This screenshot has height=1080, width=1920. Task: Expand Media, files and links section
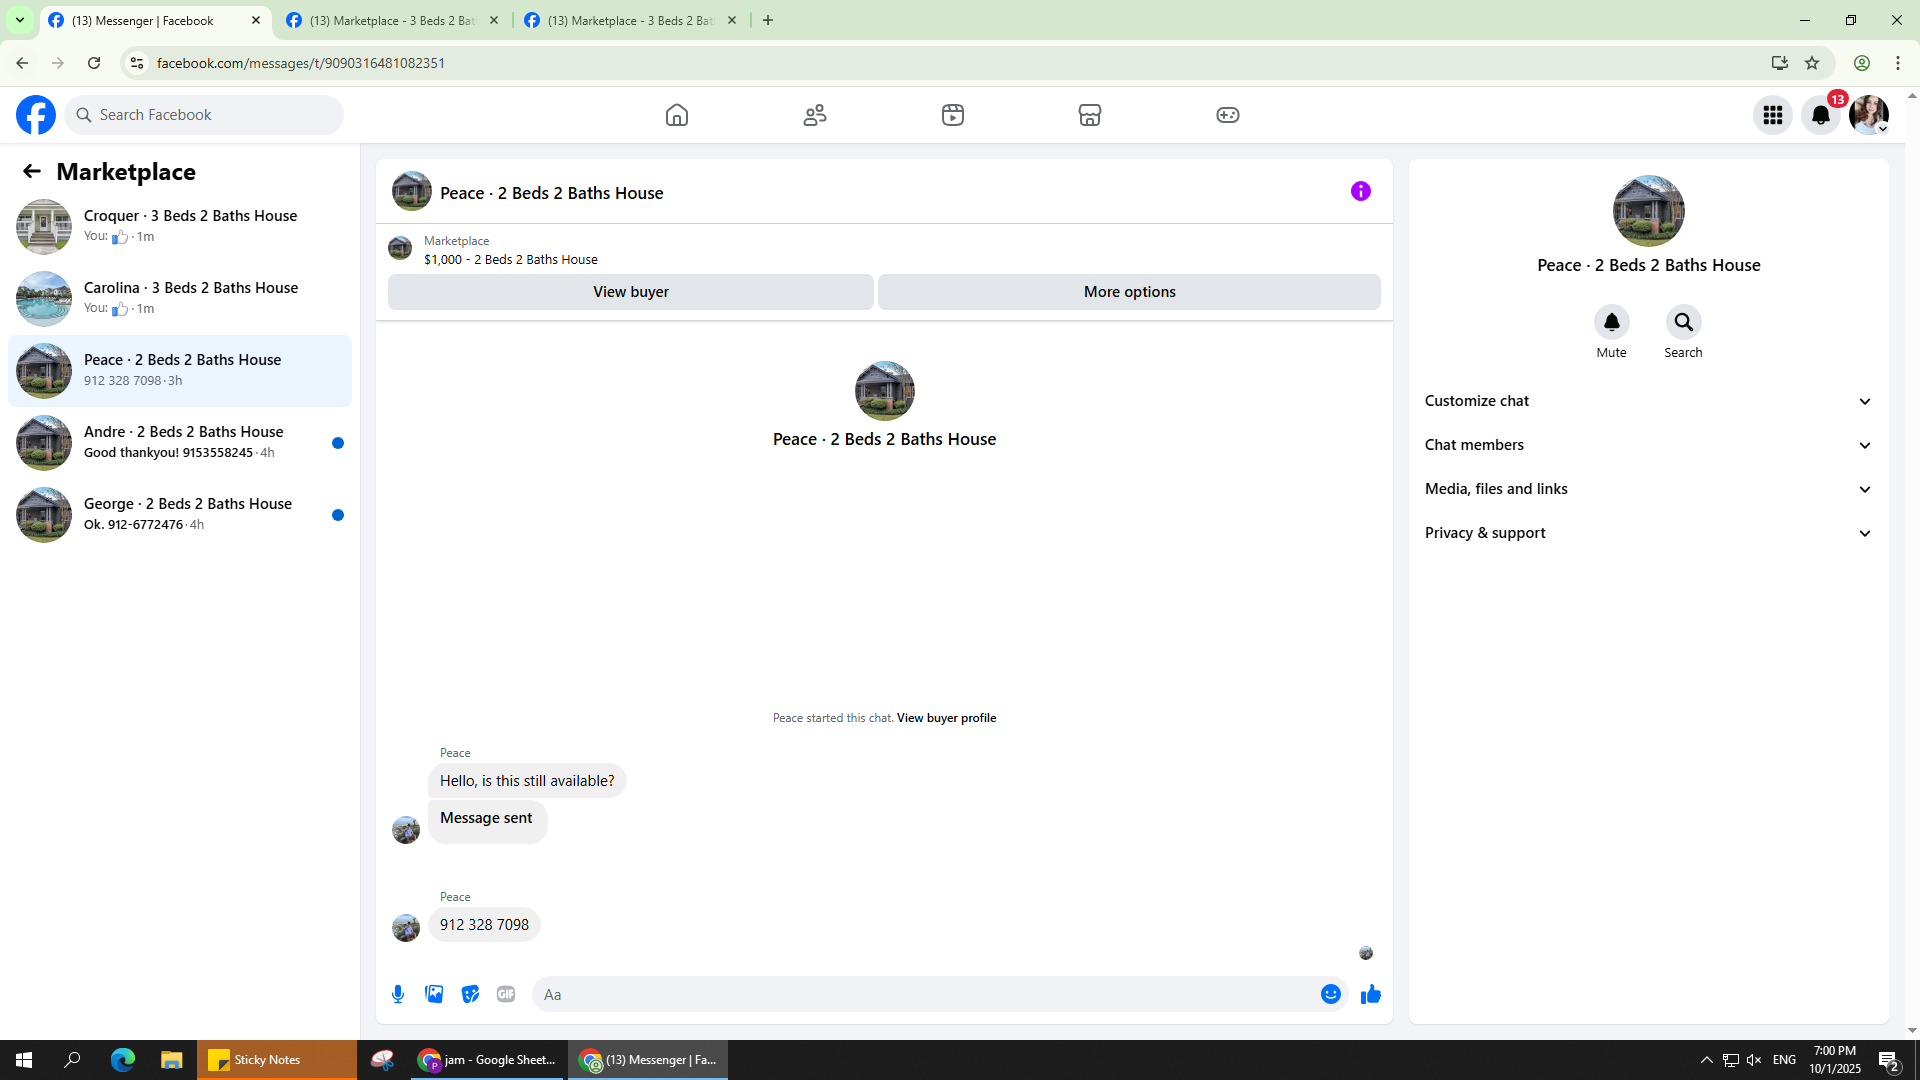pyautogui.click(x=1649, y=489)
